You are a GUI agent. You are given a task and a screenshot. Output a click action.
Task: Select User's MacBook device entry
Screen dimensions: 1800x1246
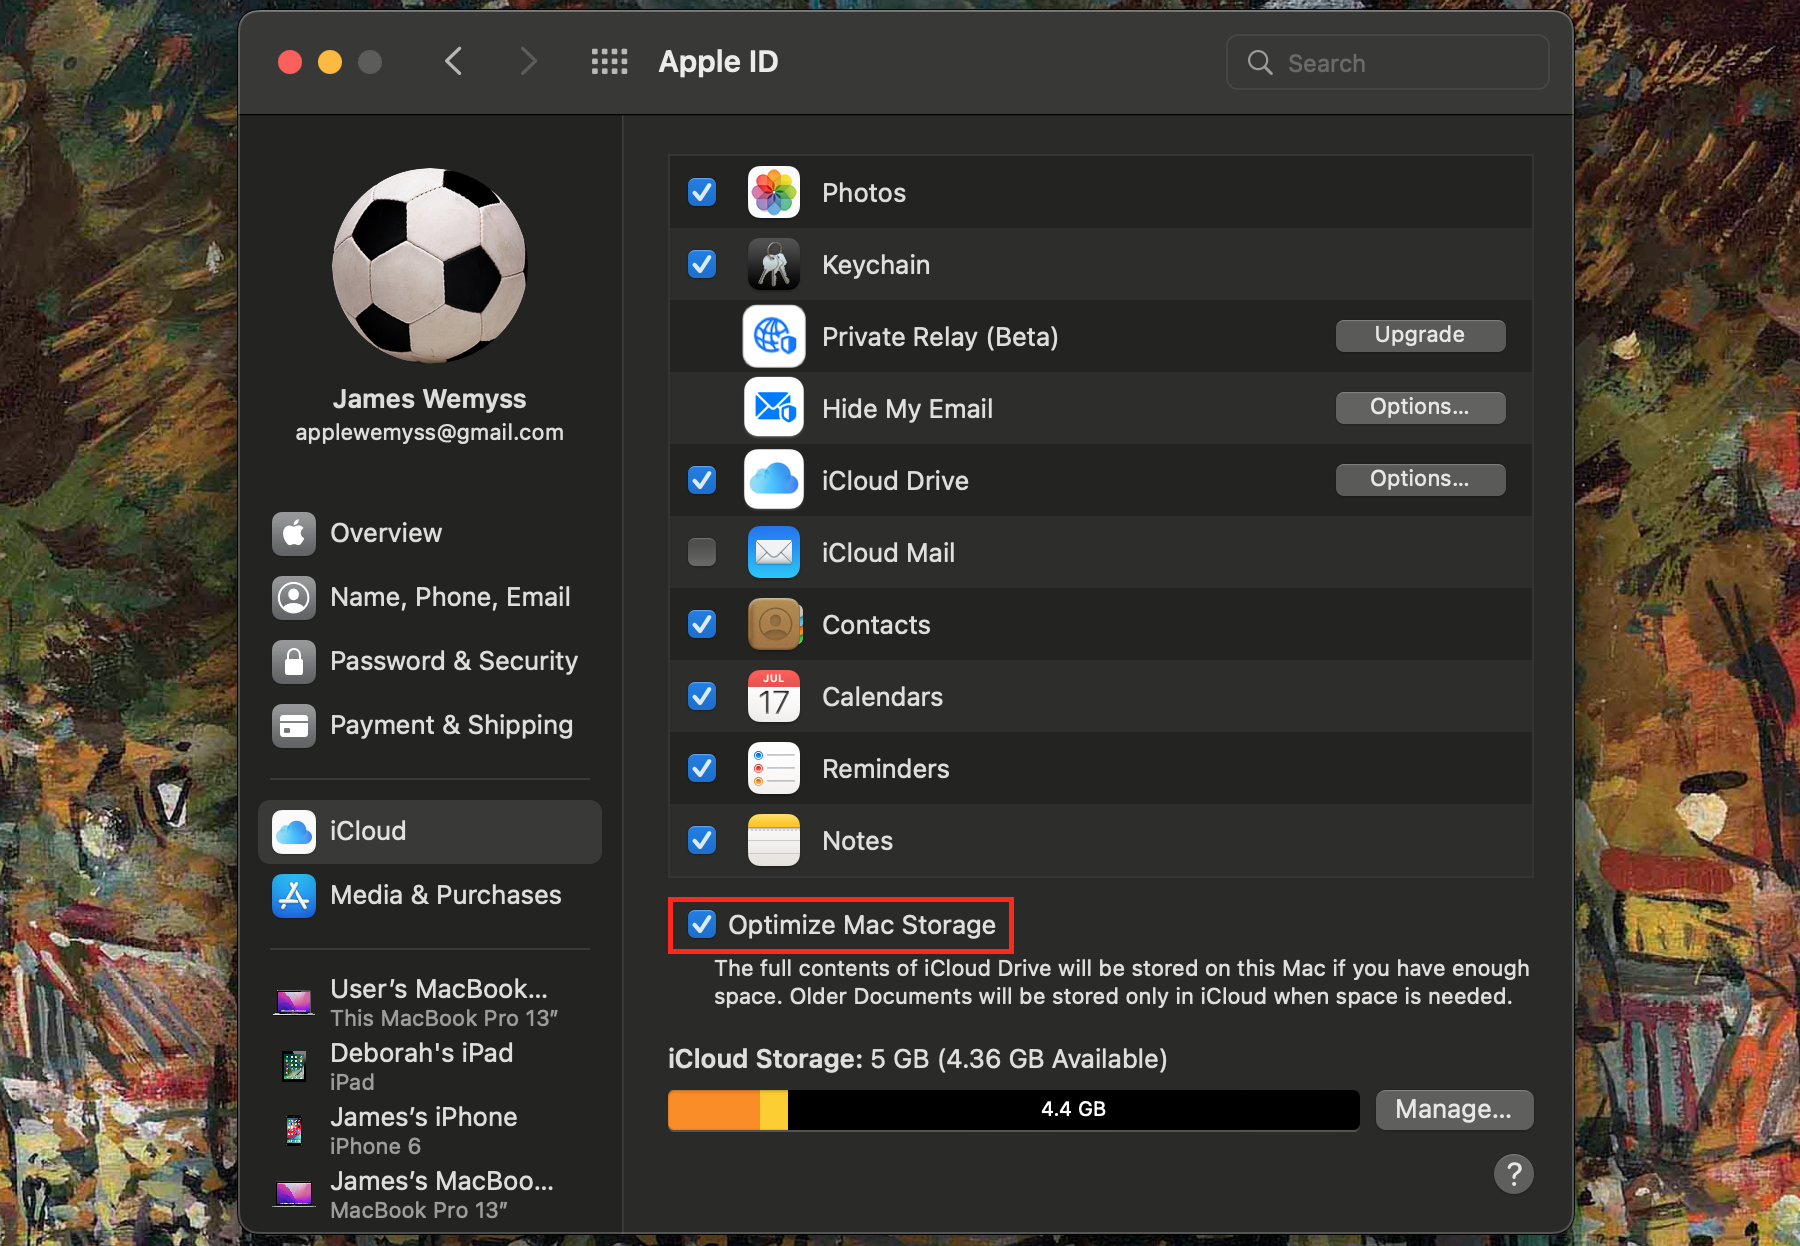point(430,1002)
